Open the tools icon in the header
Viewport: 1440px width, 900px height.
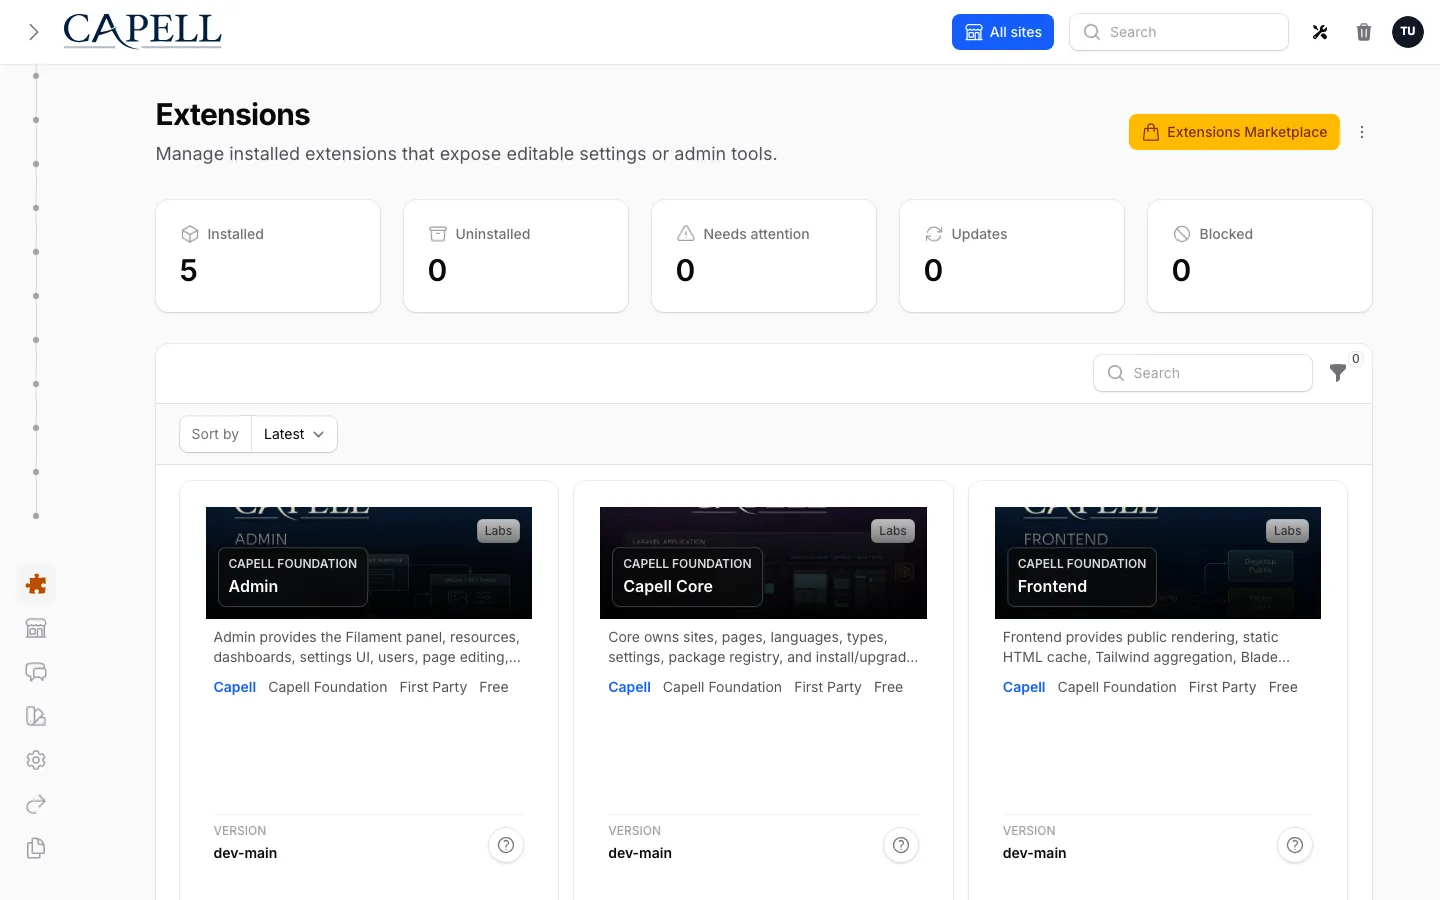pos(1320,32)
